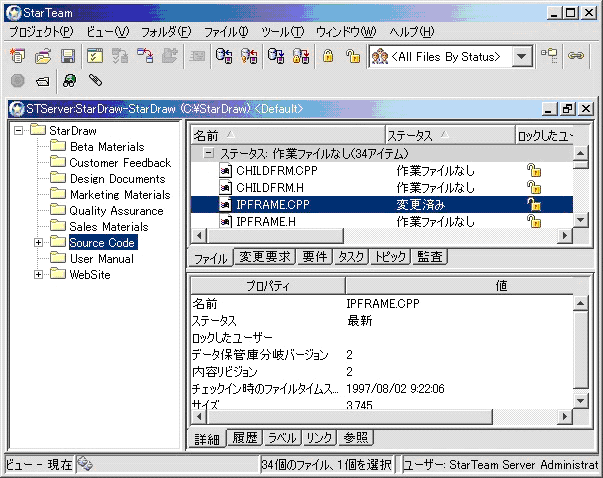Click the lock icon in the IPFRAME.CPP row
Screen dimensions: 603x478
click(x=534, y=205)
